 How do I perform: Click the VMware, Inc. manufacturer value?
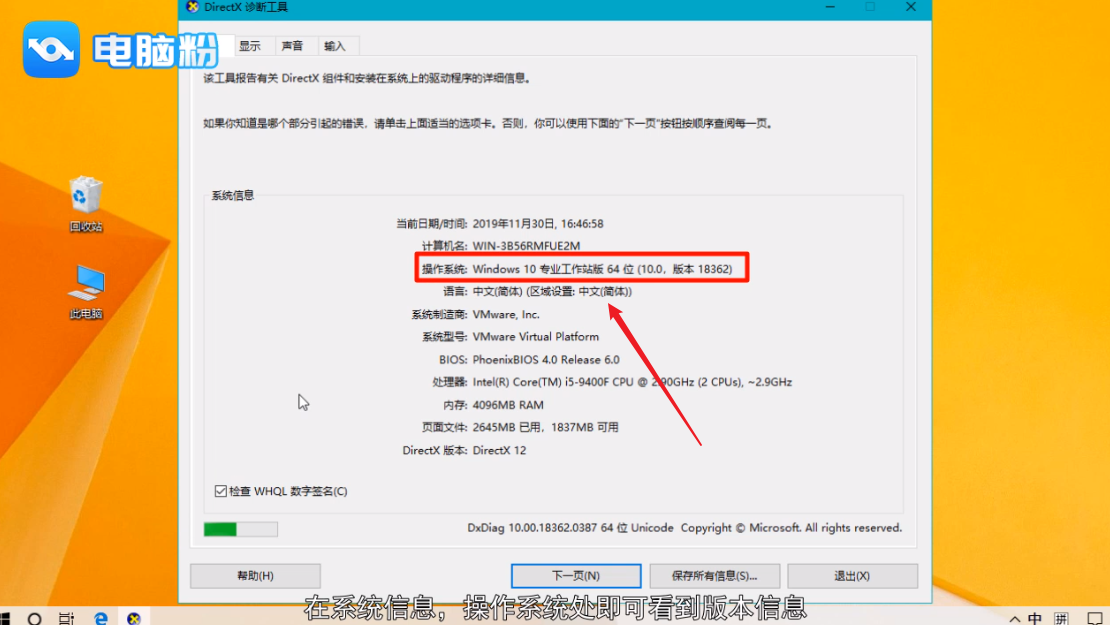tap(506, 314)
